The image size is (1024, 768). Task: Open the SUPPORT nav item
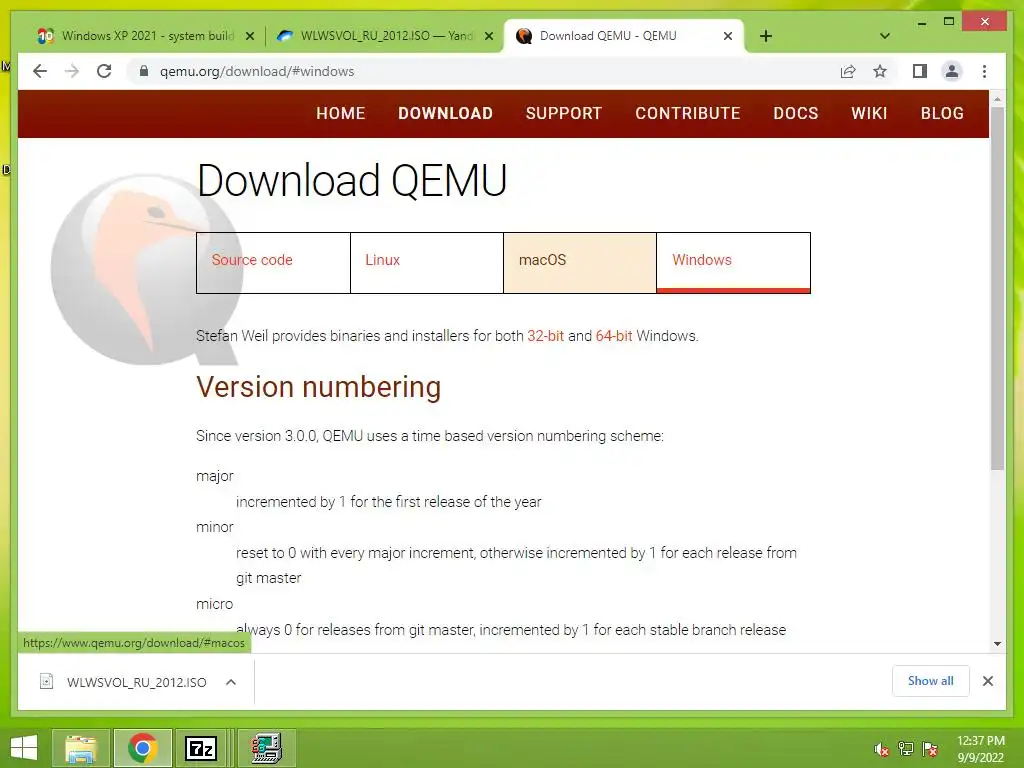point(564,113)
